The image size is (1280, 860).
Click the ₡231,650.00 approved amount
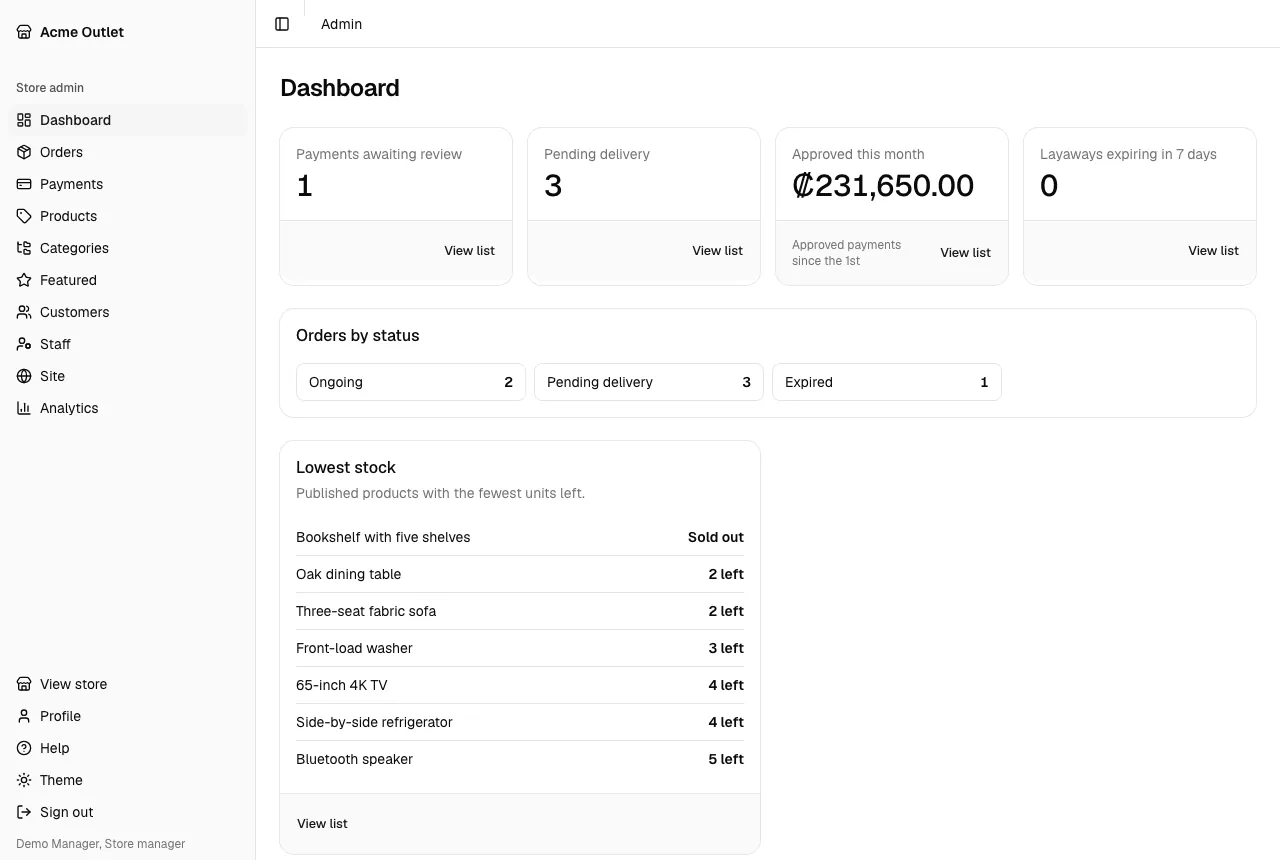tap(883, 186)
